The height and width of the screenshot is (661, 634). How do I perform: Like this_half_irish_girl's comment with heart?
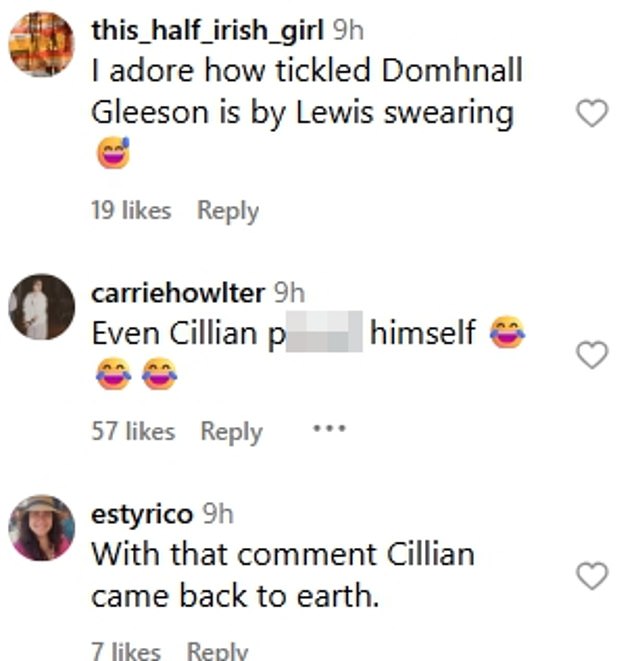point(592,113)
